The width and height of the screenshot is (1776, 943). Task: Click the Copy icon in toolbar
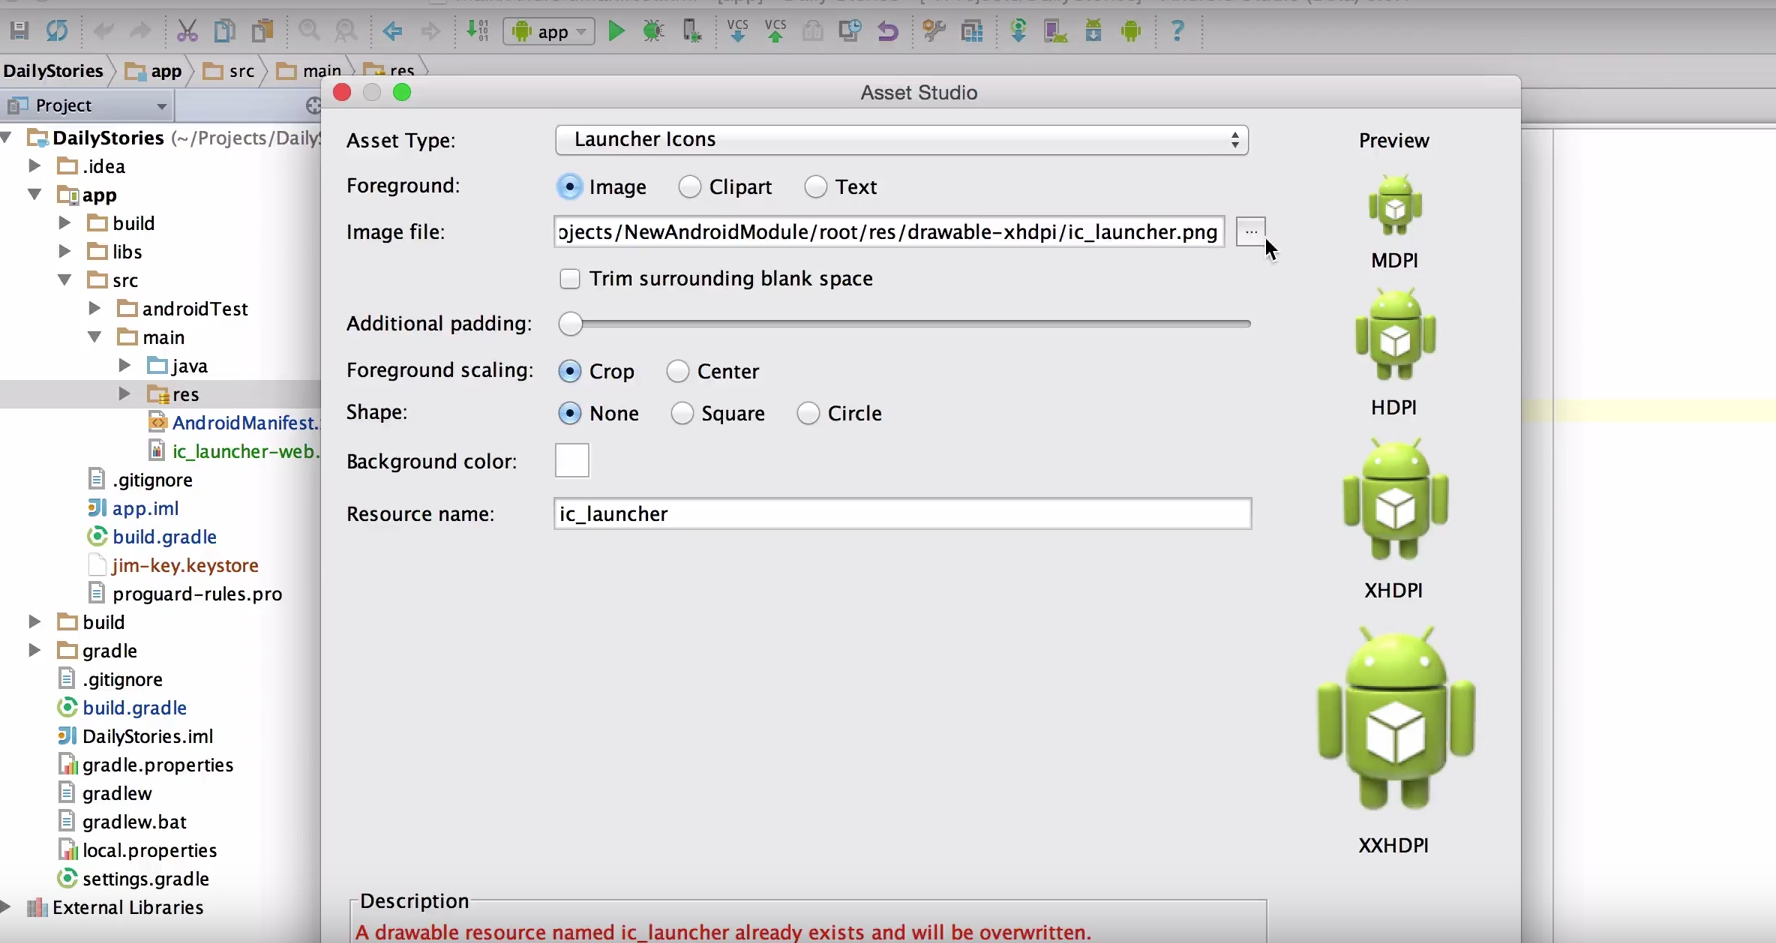tap(225, 31)
